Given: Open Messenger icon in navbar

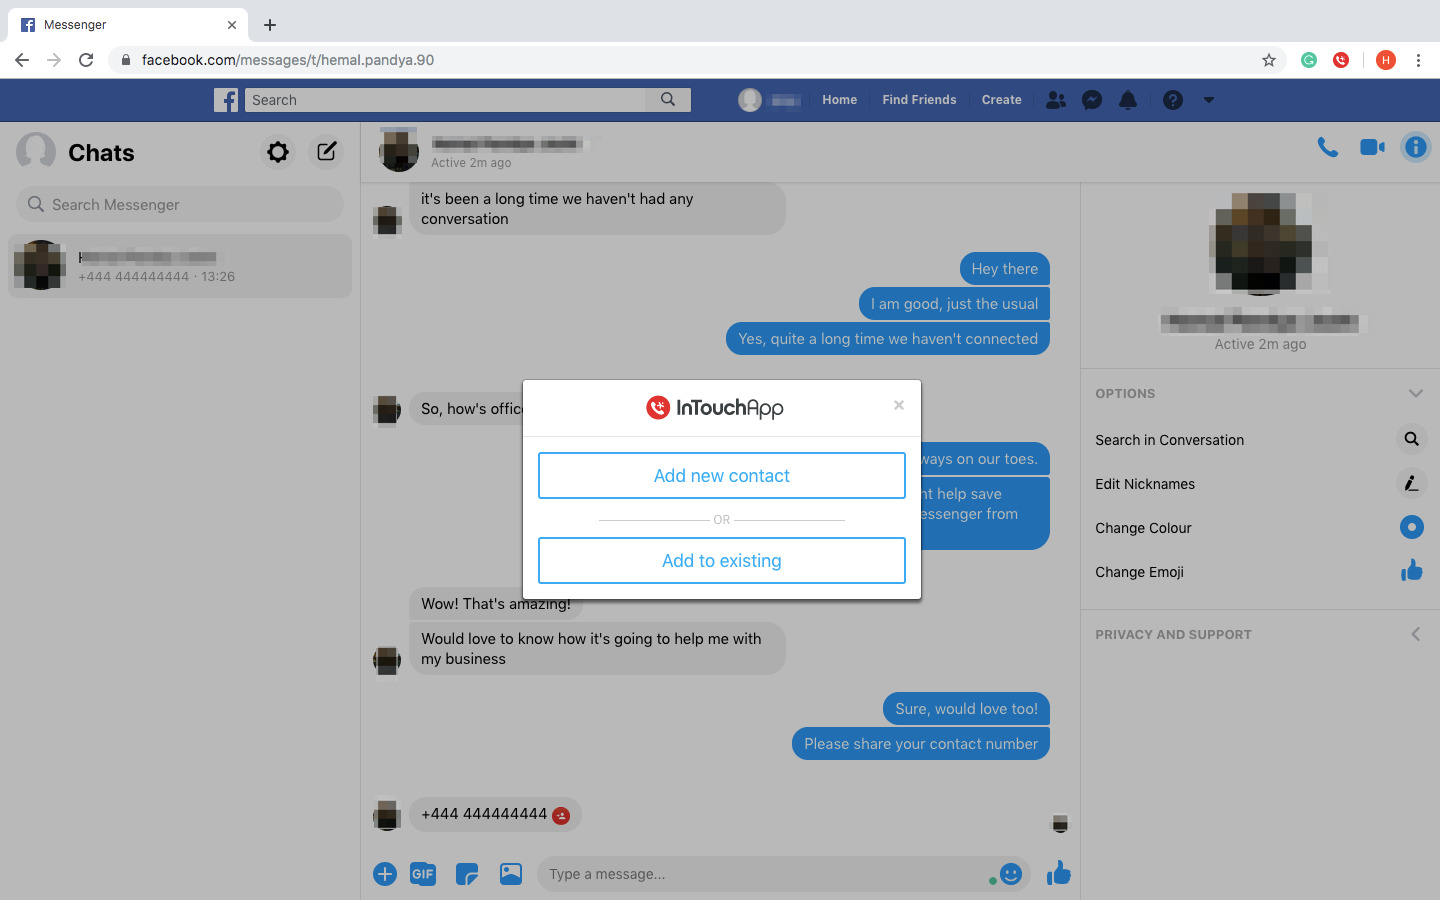Looking at the screenshot, I should 1092,100.
